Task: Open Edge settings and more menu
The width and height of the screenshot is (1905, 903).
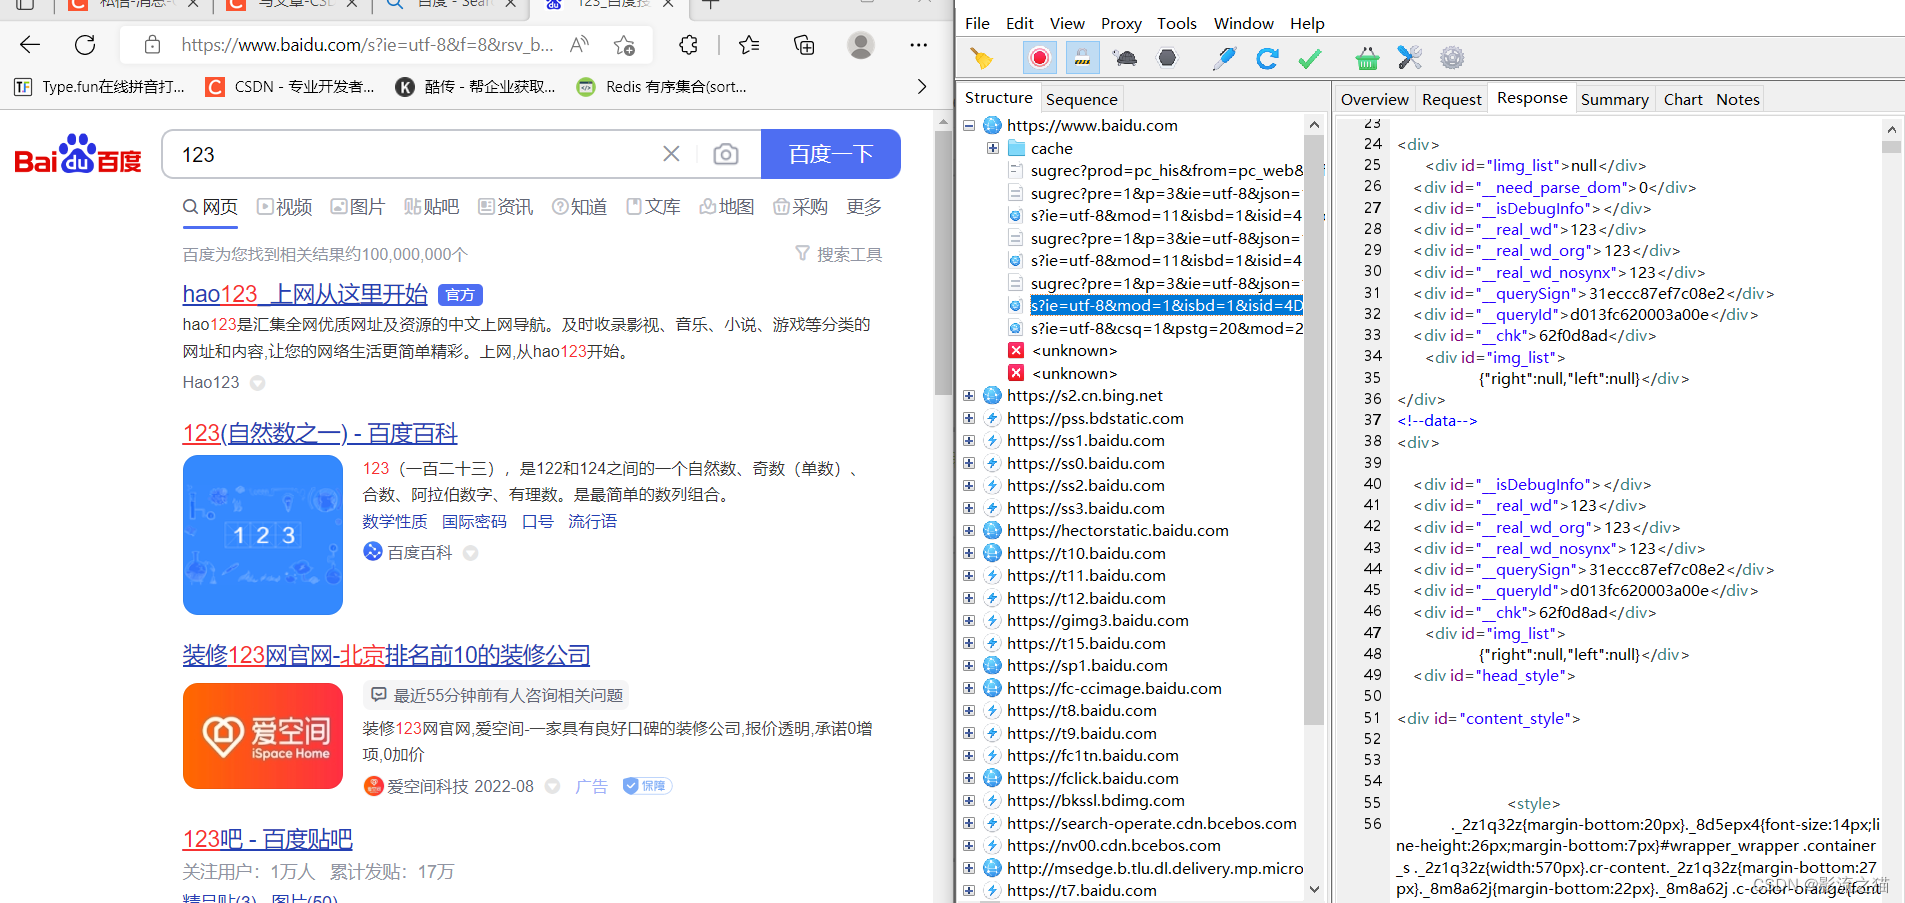Action: (918, 44)
